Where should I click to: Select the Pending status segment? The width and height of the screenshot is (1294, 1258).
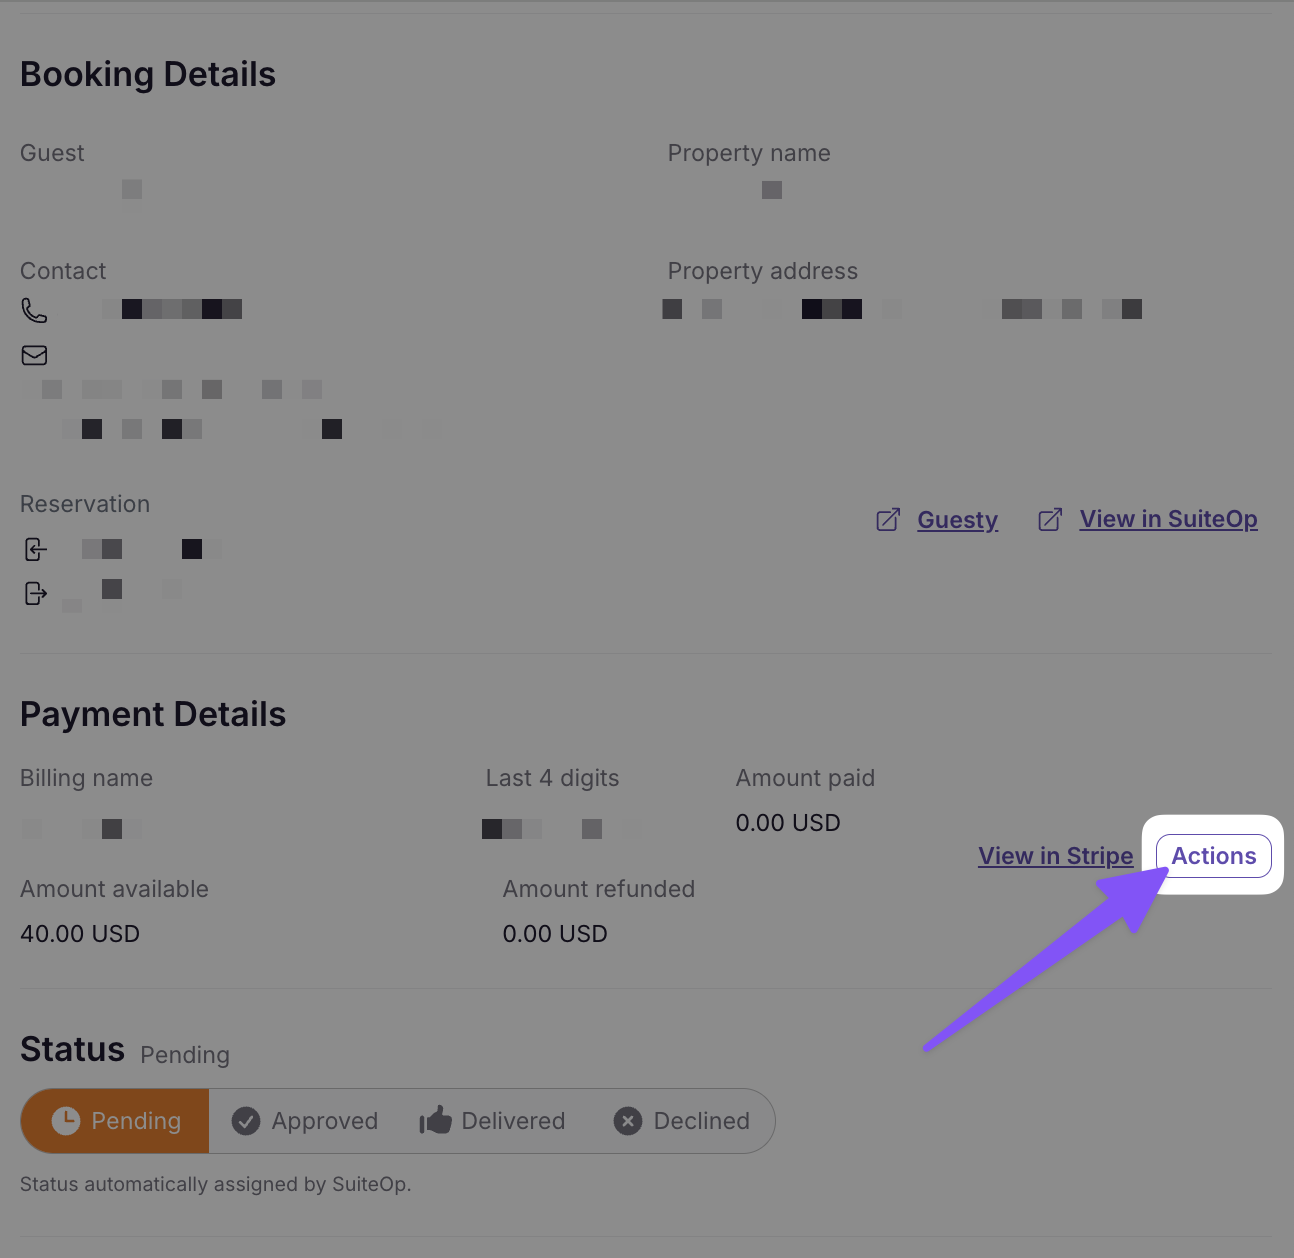[x=114, y=1121]
